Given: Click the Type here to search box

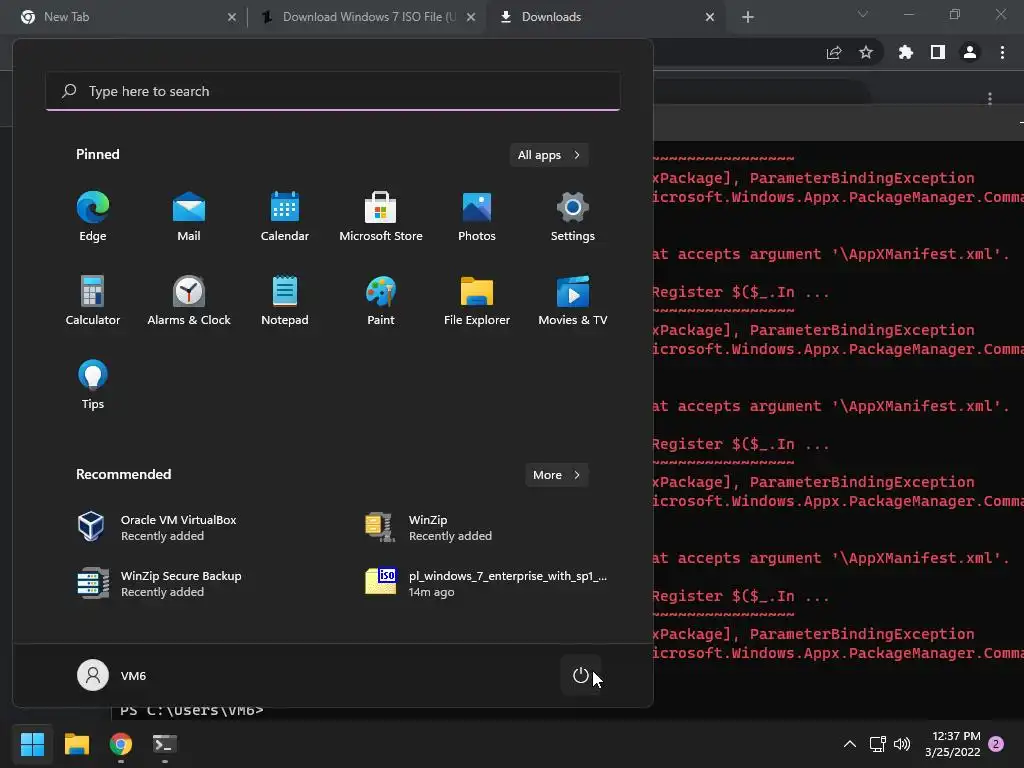Looking at the screenshot, I should 333,91.
